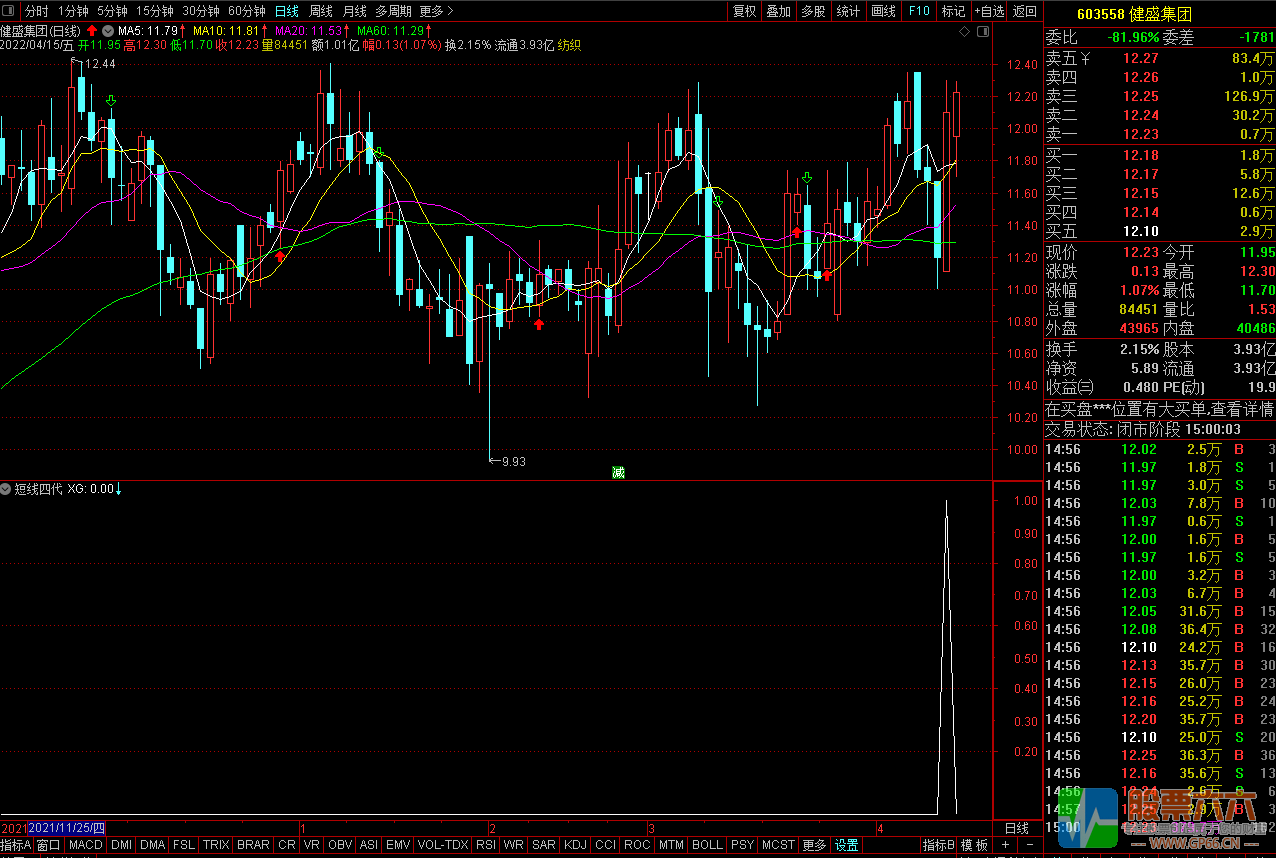
Task: Open 更多 indicators in bottom bar
Action: click(815, 845)
